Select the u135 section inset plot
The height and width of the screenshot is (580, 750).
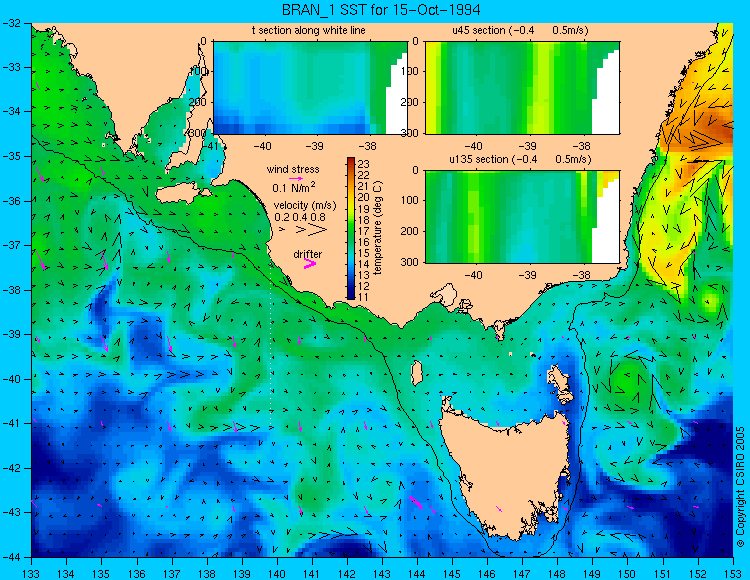pos(522,217)
